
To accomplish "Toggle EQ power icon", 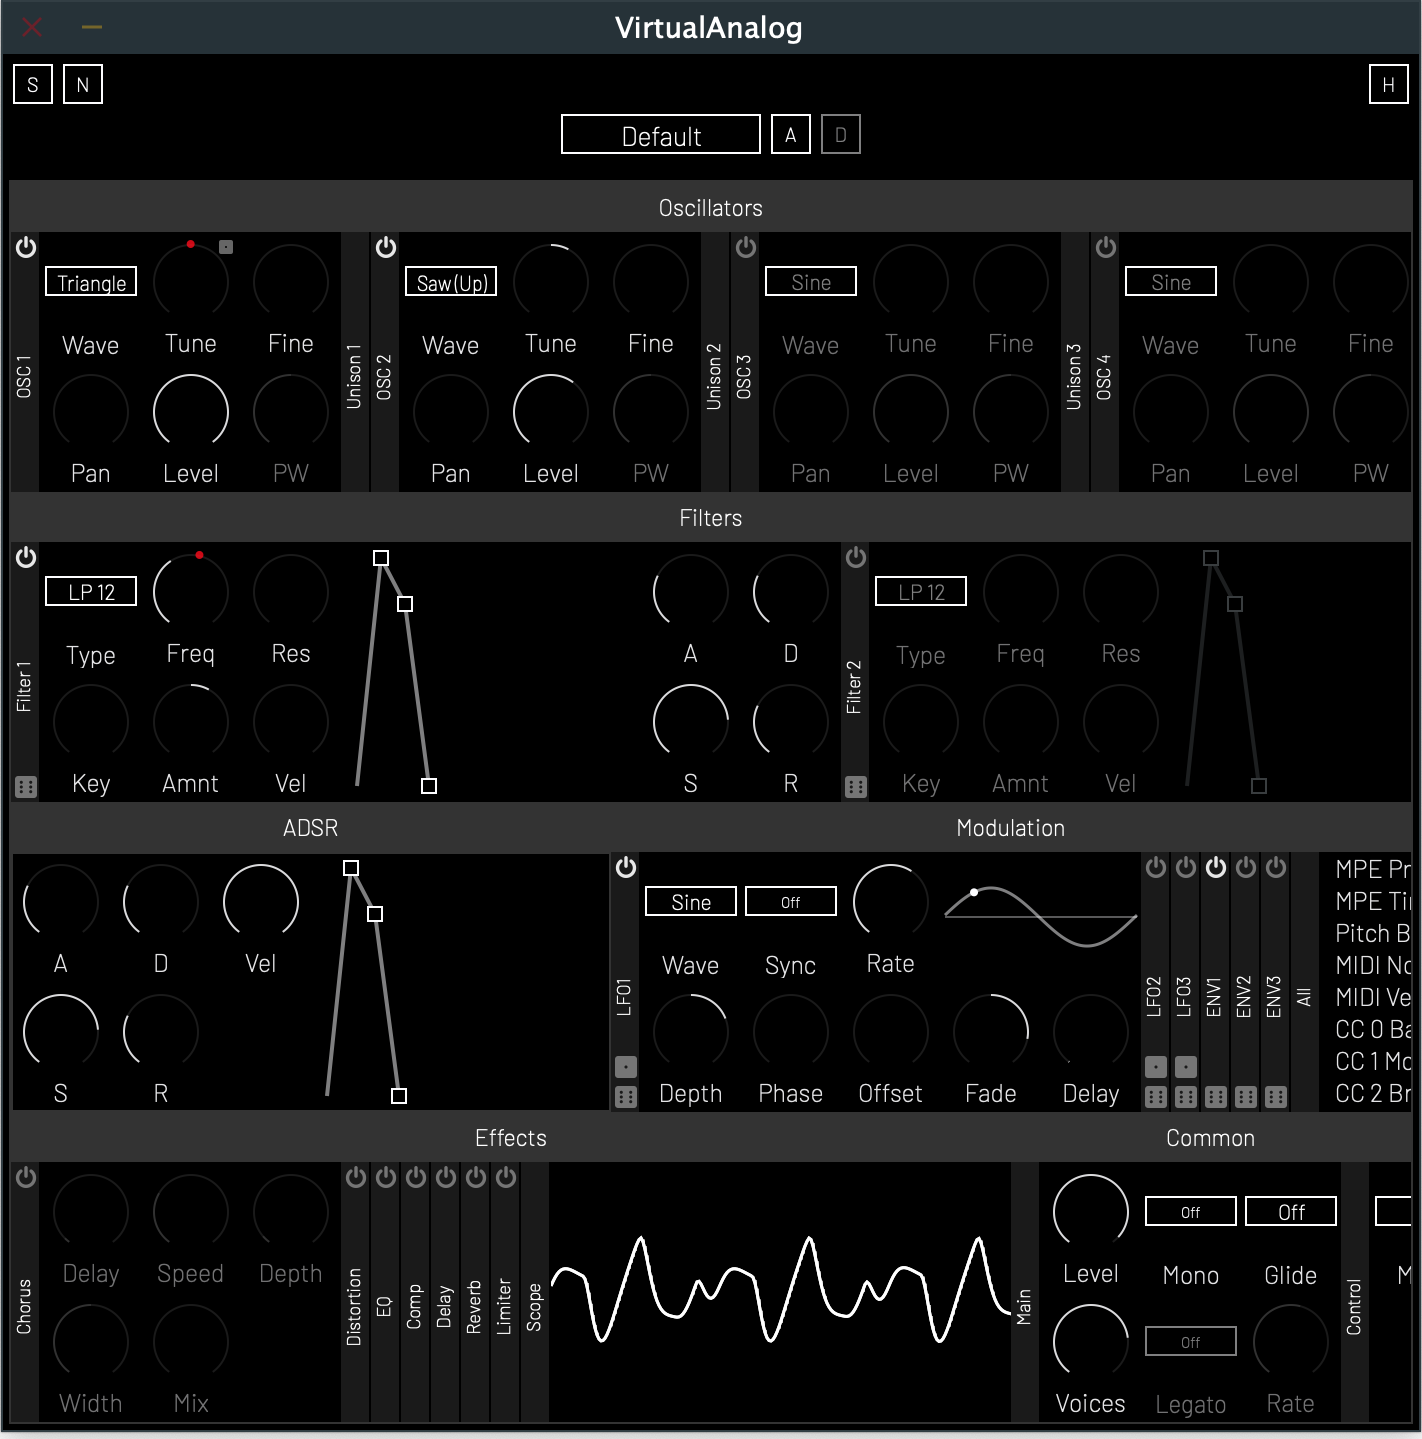I will click(x=386, y=1177).
